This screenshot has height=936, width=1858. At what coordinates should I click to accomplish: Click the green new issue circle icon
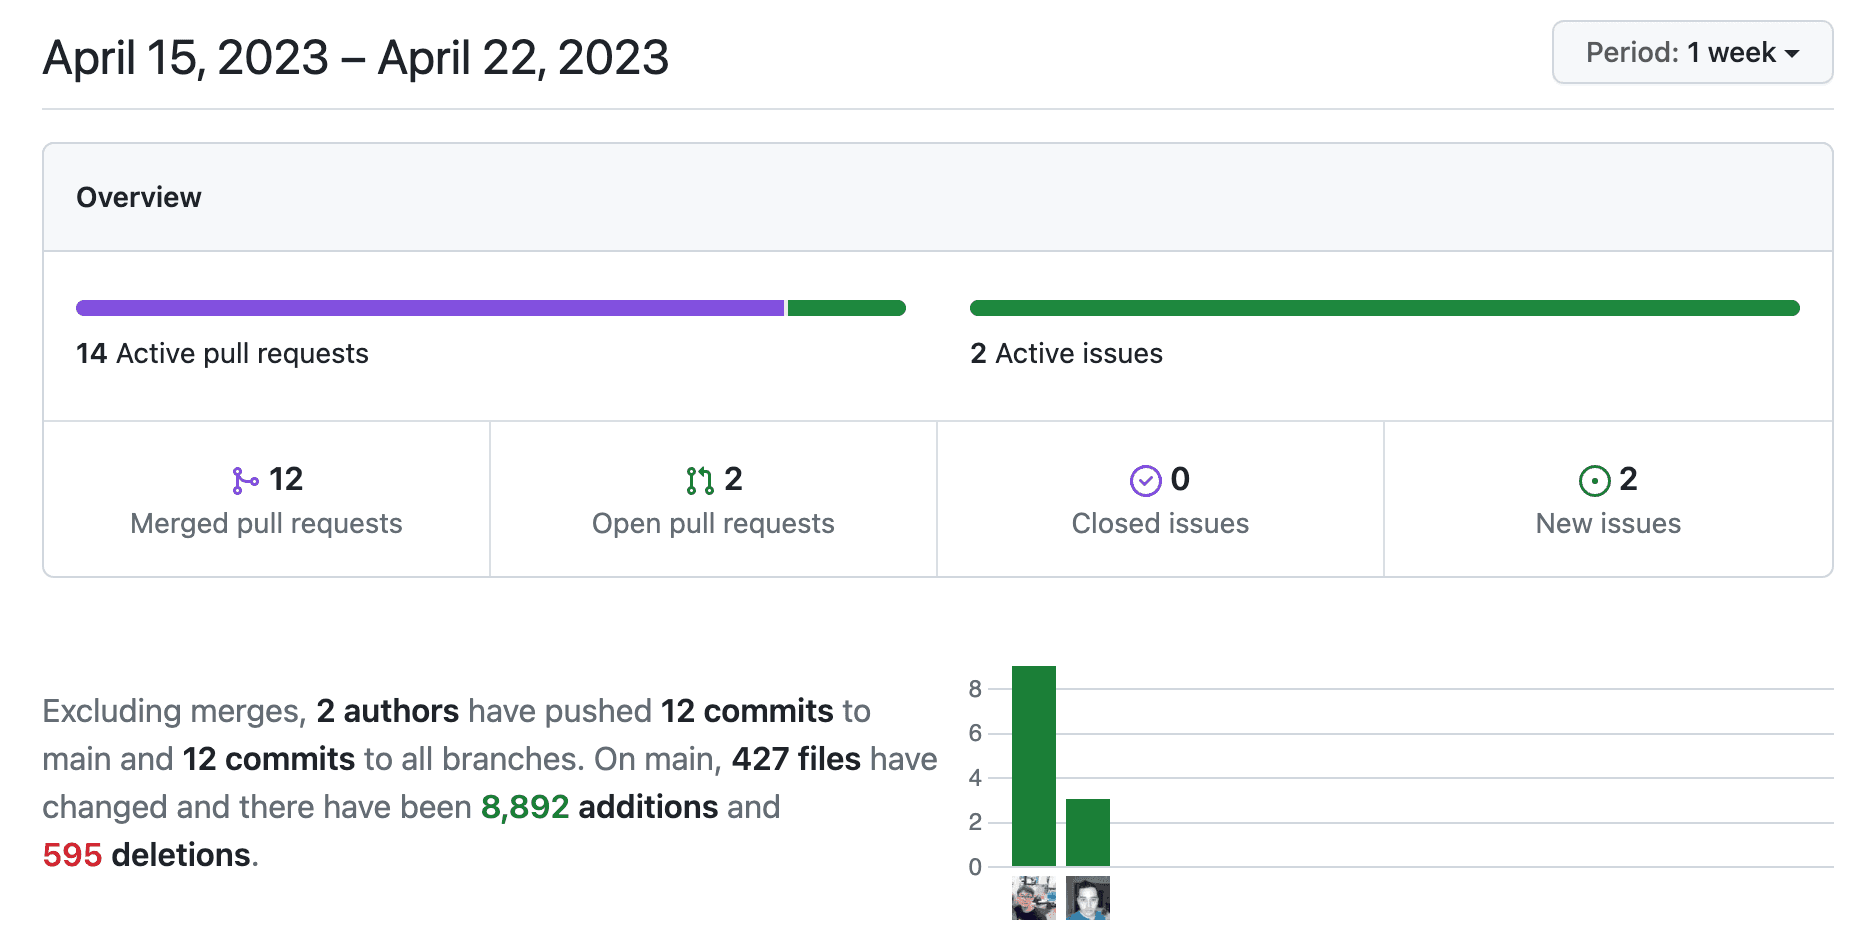[1594, 481]
